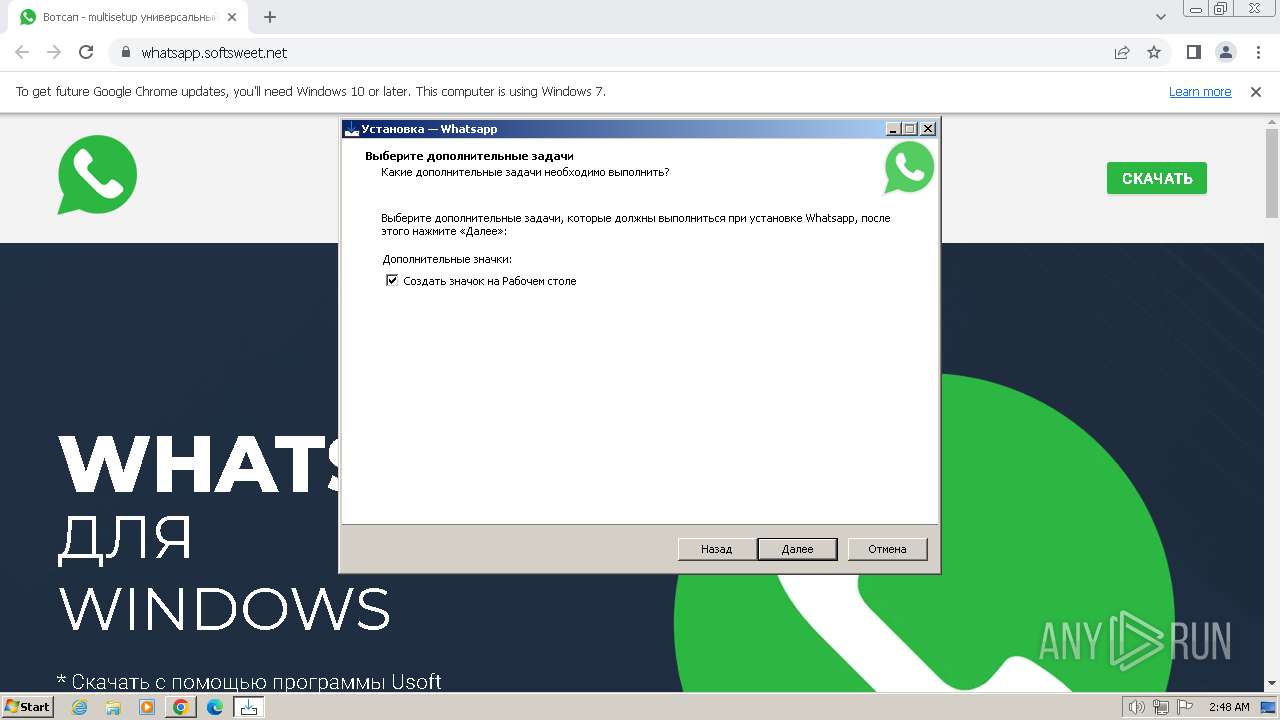Click the green СКАЧАТЬ download button
The width and height of the screenshot is (1280, 720).
[1157, 178]
